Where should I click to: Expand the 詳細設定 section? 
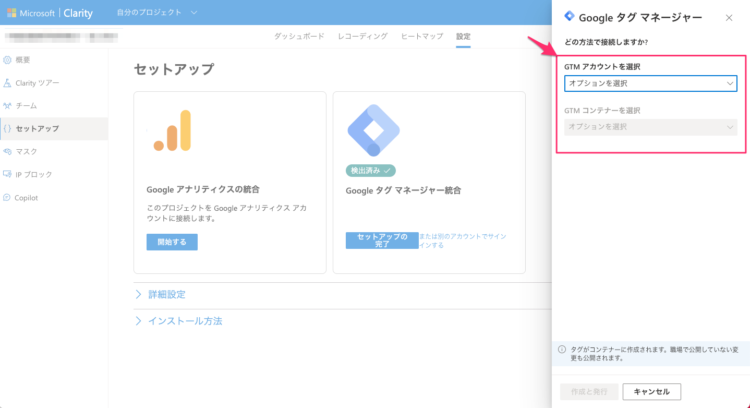(x=161, y=294)
